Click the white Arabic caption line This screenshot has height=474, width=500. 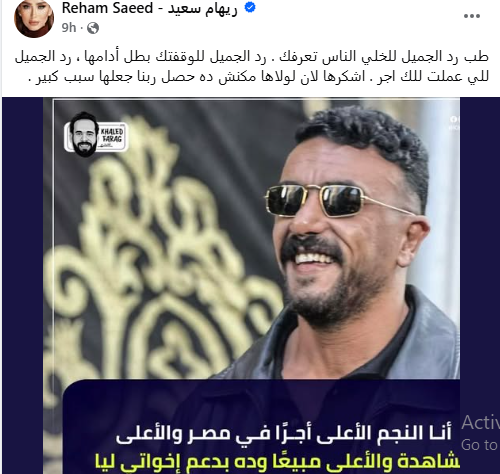pyautogui.click(x=284, y=434)
